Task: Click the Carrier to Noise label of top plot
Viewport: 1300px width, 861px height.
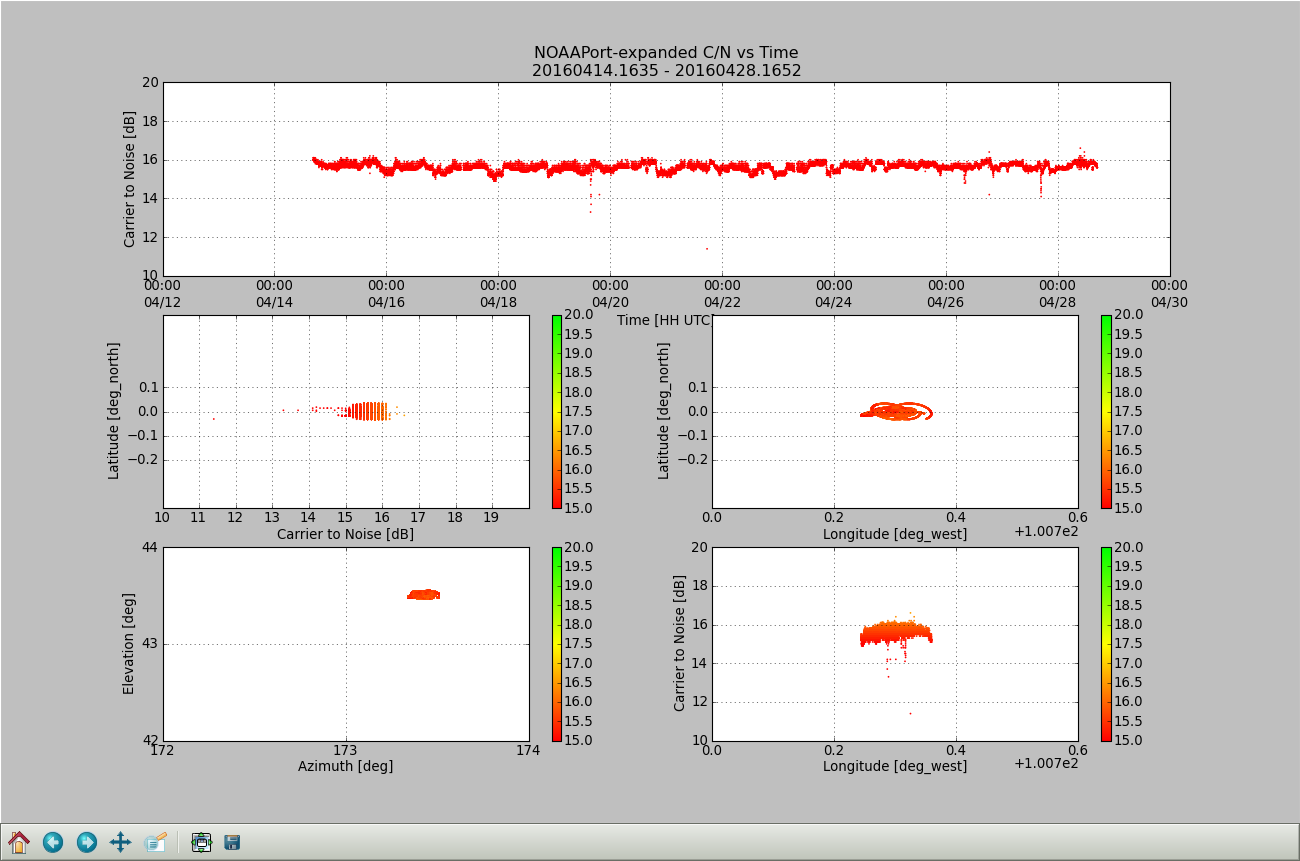Action: (129, 179)
